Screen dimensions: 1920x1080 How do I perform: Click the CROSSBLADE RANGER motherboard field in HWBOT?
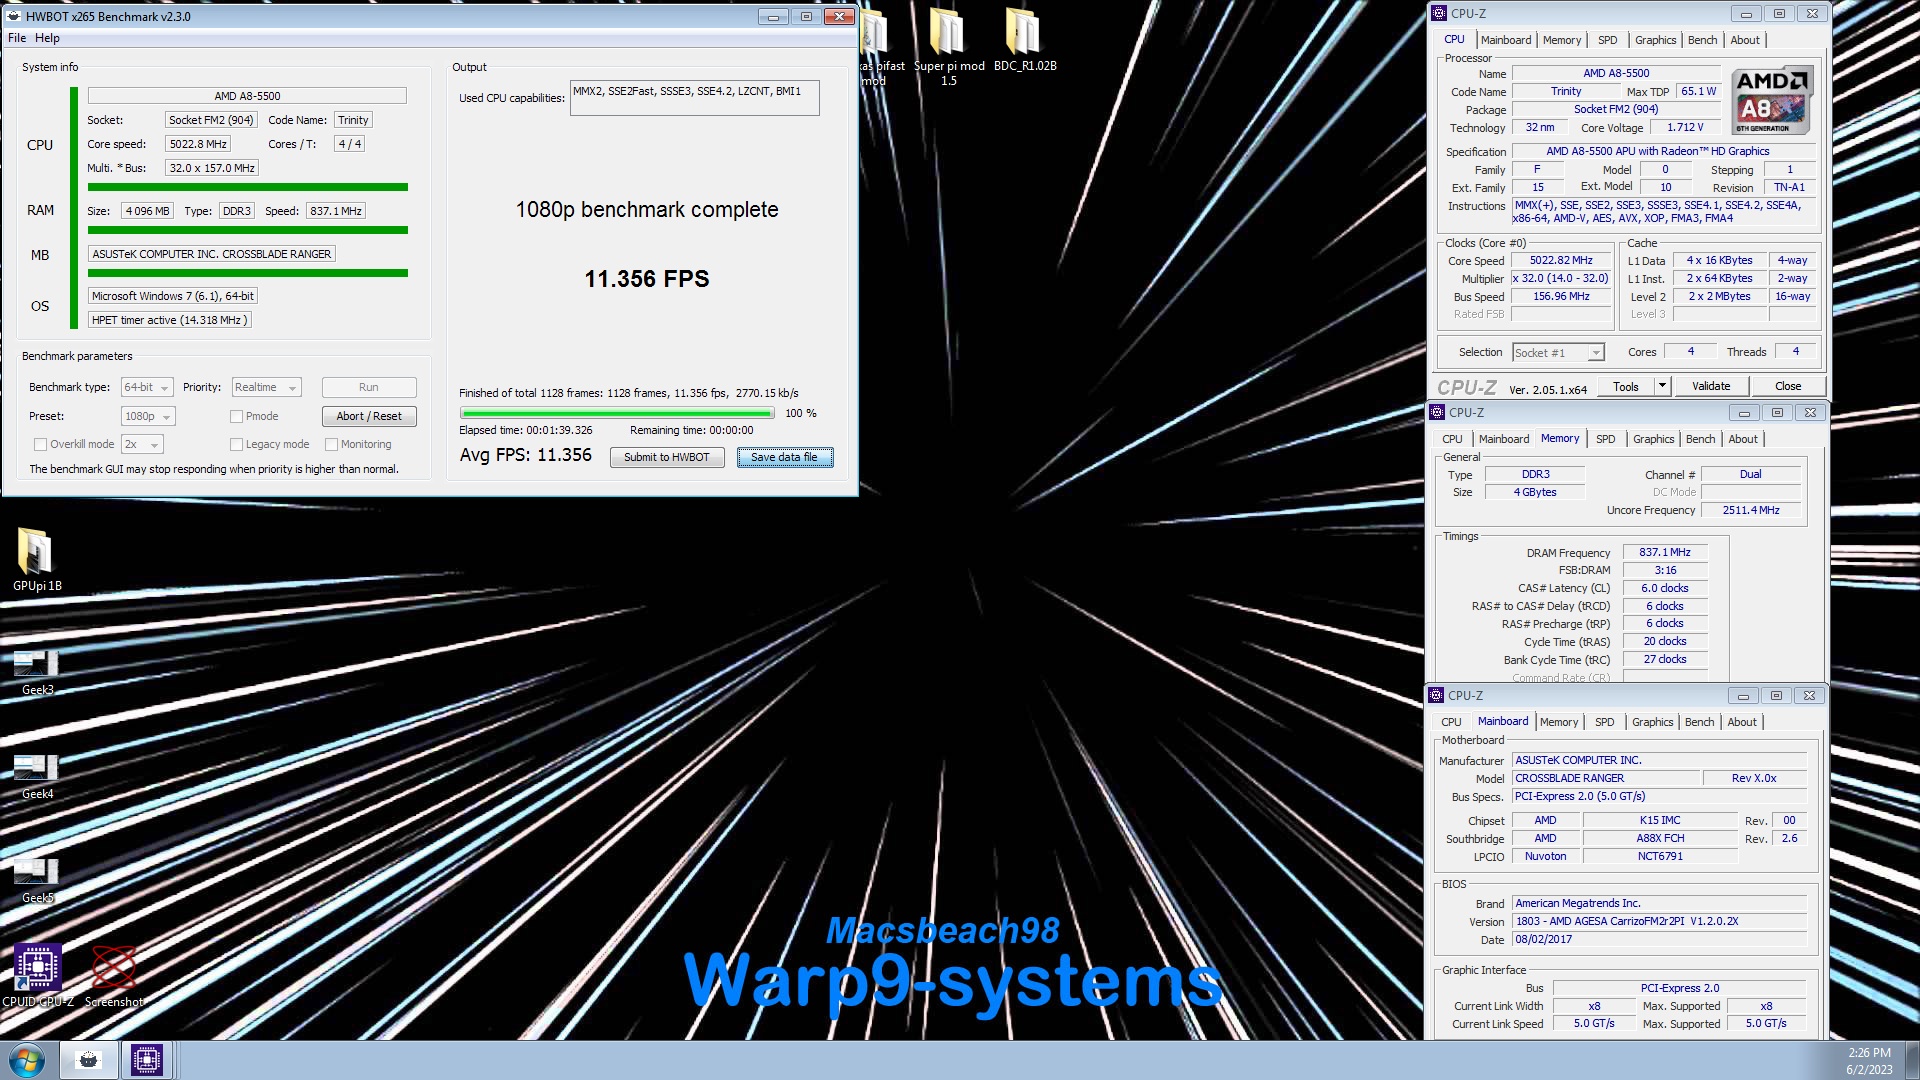tap(211, 254)
